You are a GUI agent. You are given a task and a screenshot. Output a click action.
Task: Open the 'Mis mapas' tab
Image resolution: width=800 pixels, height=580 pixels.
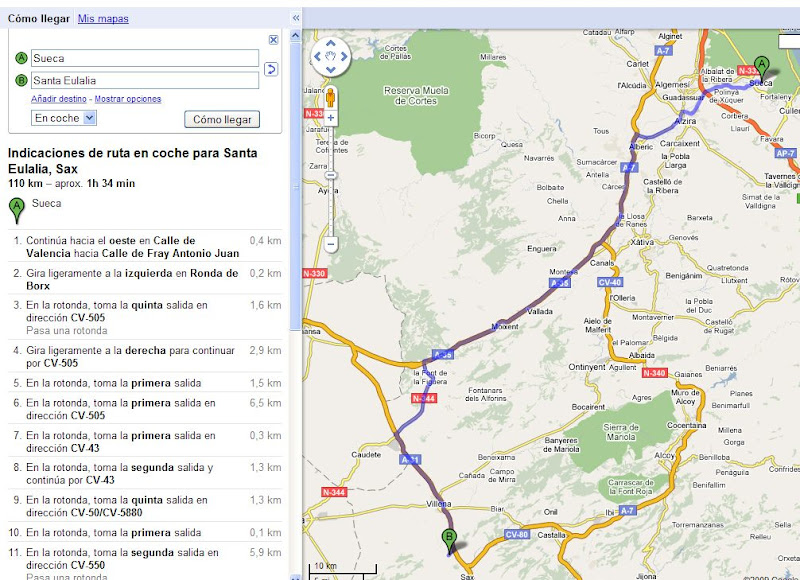click(103, 19)
